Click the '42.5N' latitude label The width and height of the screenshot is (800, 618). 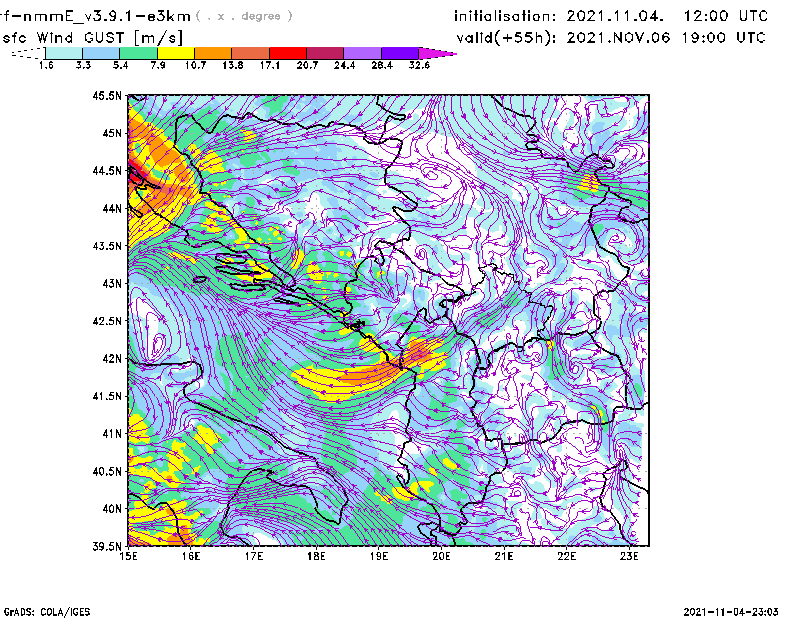click(x=107, y=321)
